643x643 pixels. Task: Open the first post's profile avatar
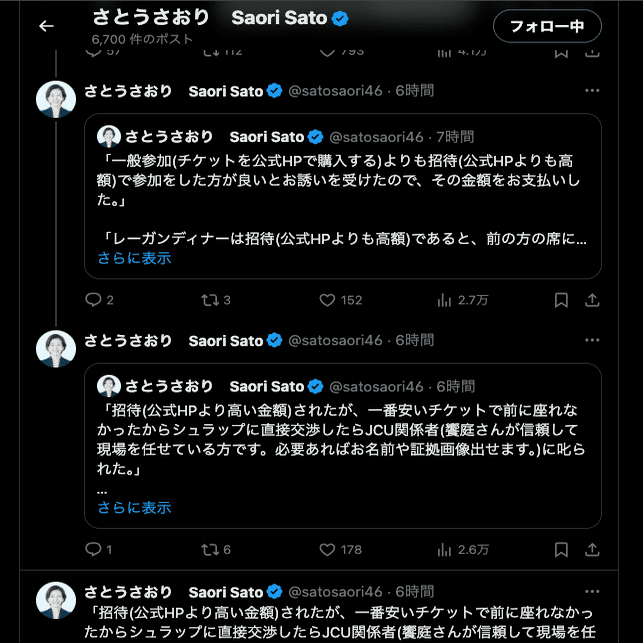click(56, 98)
